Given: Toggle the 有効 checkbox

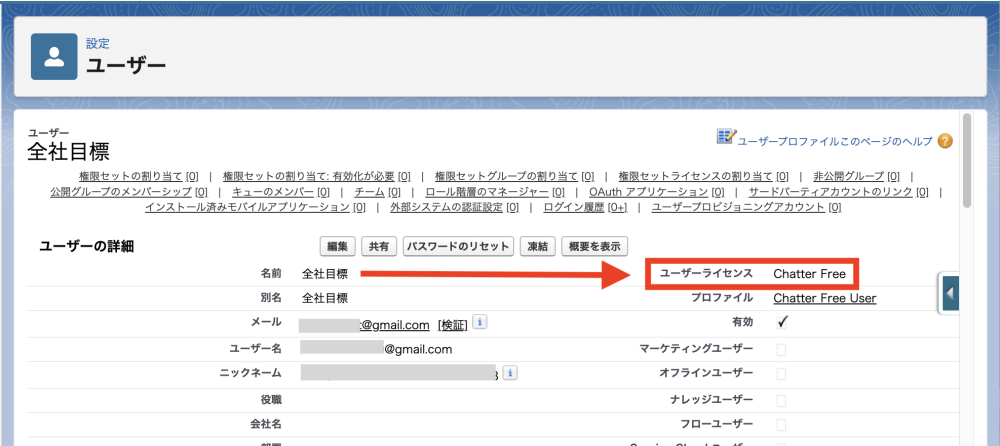Looking at the screenshot, I should (782, 322).
